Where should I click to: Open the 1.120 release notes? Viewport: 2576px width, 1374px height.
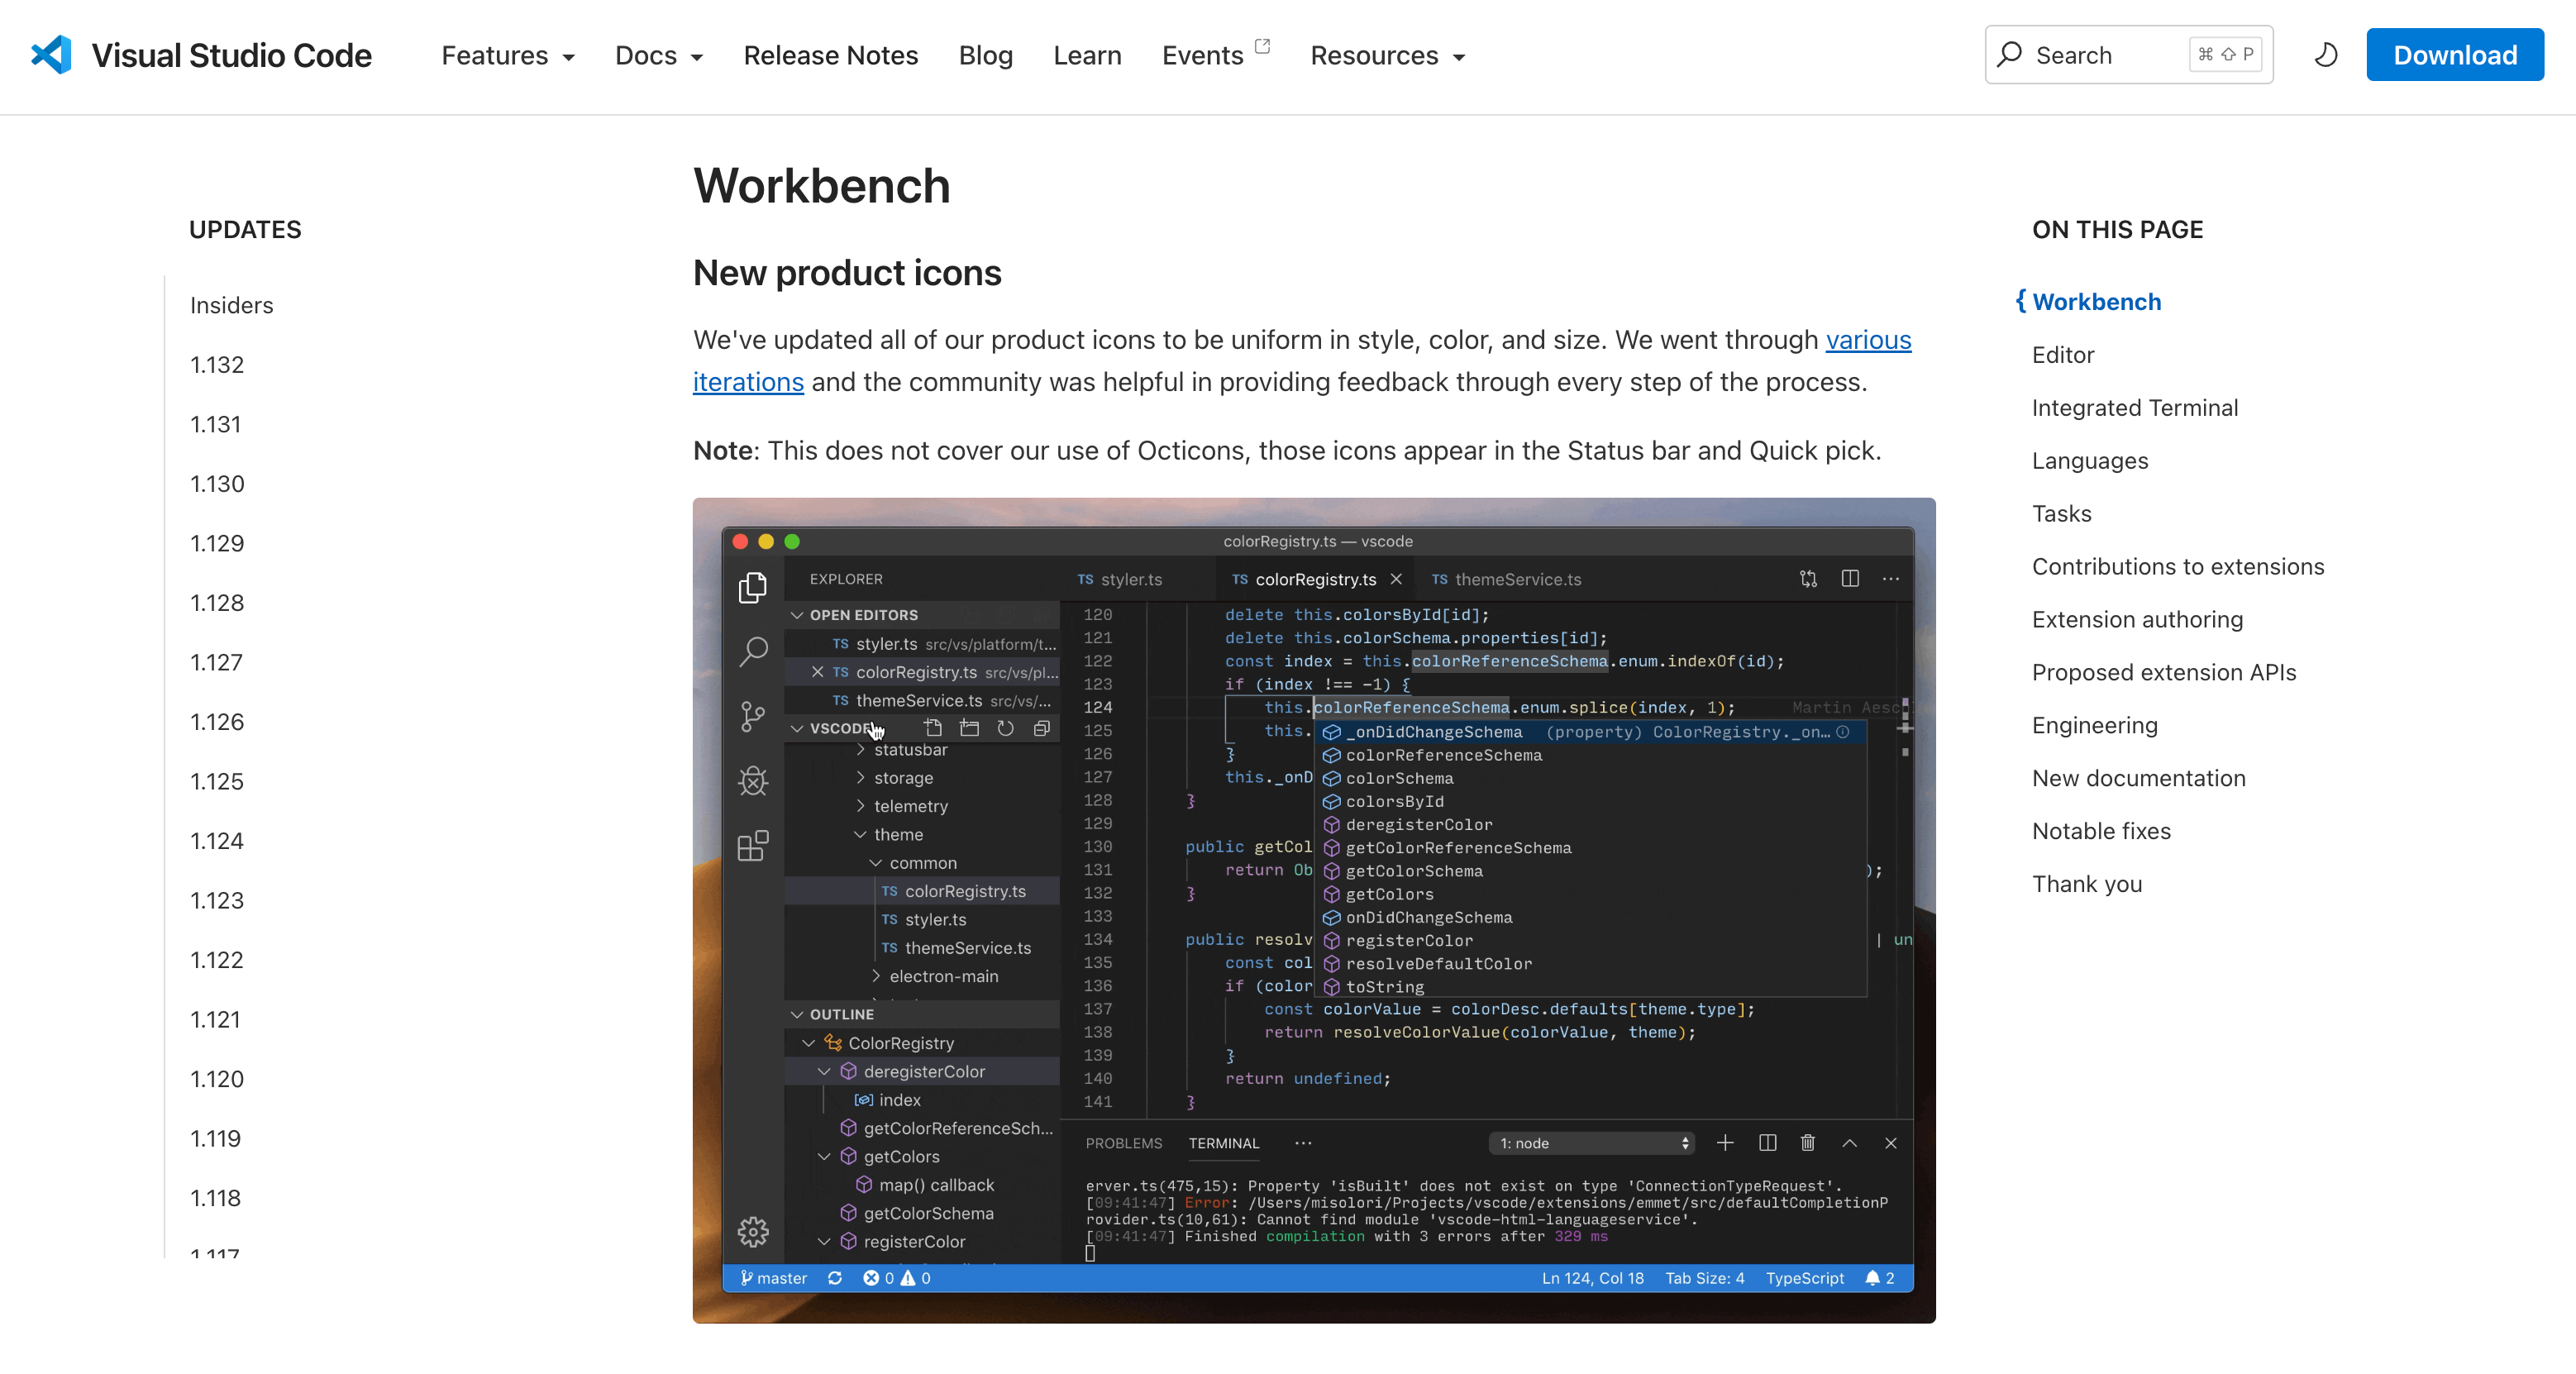[217, 1079]
